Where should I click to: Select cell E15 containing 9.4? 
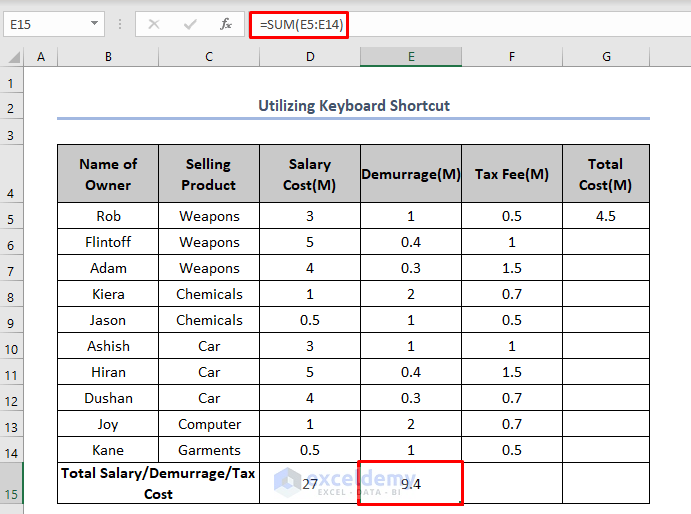pos(410,484)
